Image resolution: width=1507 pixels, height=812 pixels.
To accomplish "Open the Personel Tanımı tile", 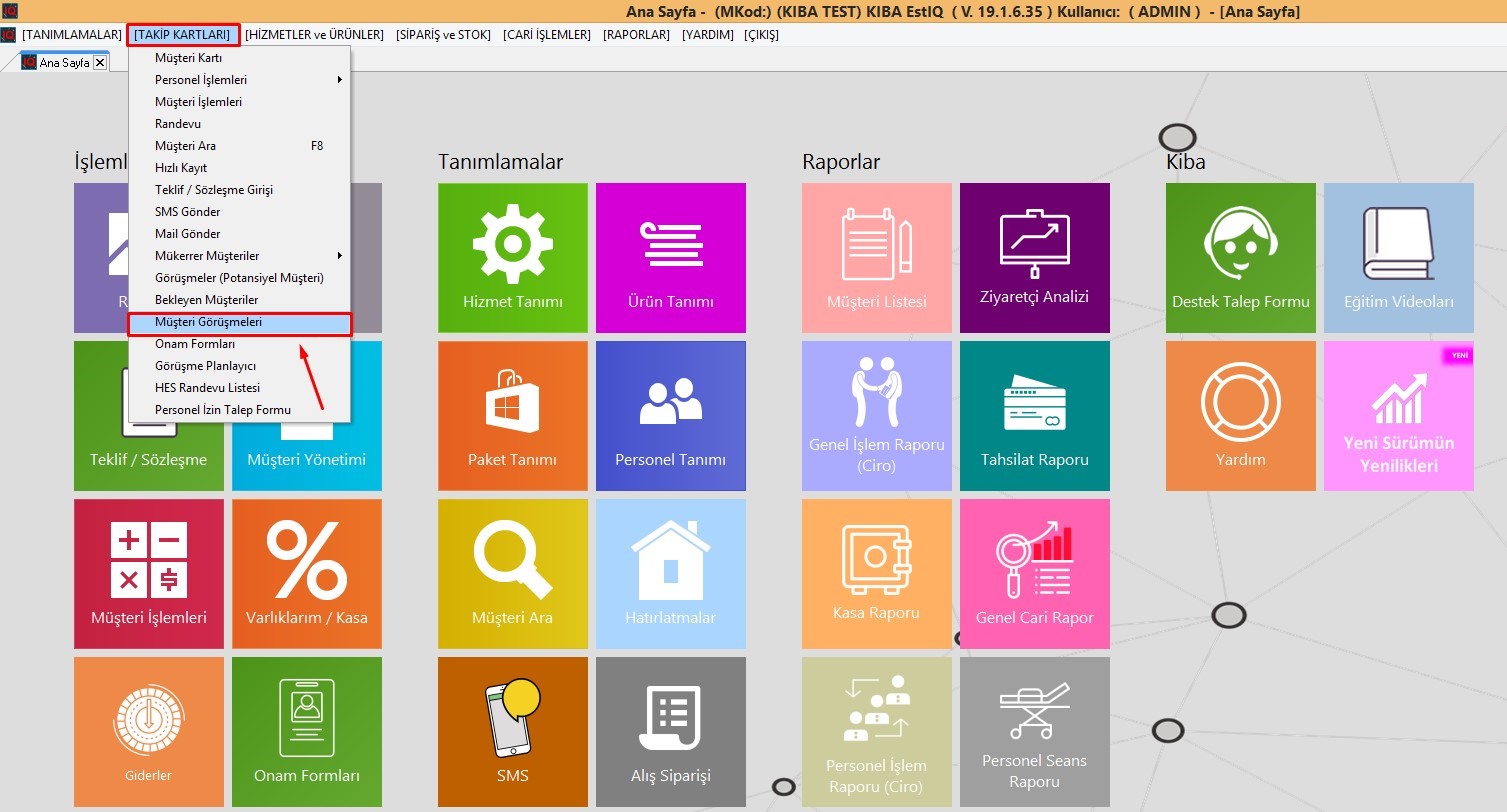I will pos(670,415).
